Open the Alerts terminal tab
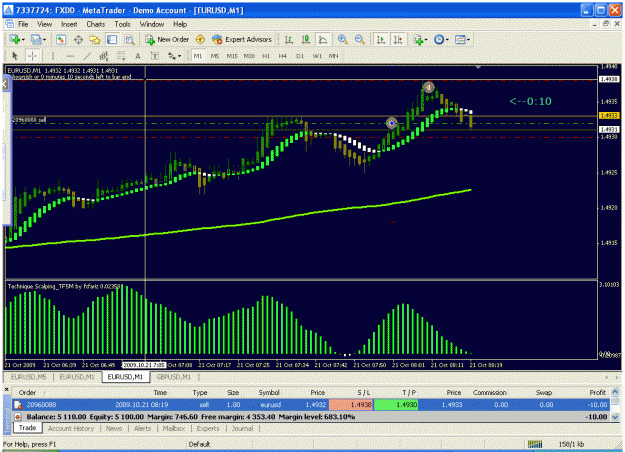Screen dimensions: 625x452 pyautogui.click(x=142, y=428)
